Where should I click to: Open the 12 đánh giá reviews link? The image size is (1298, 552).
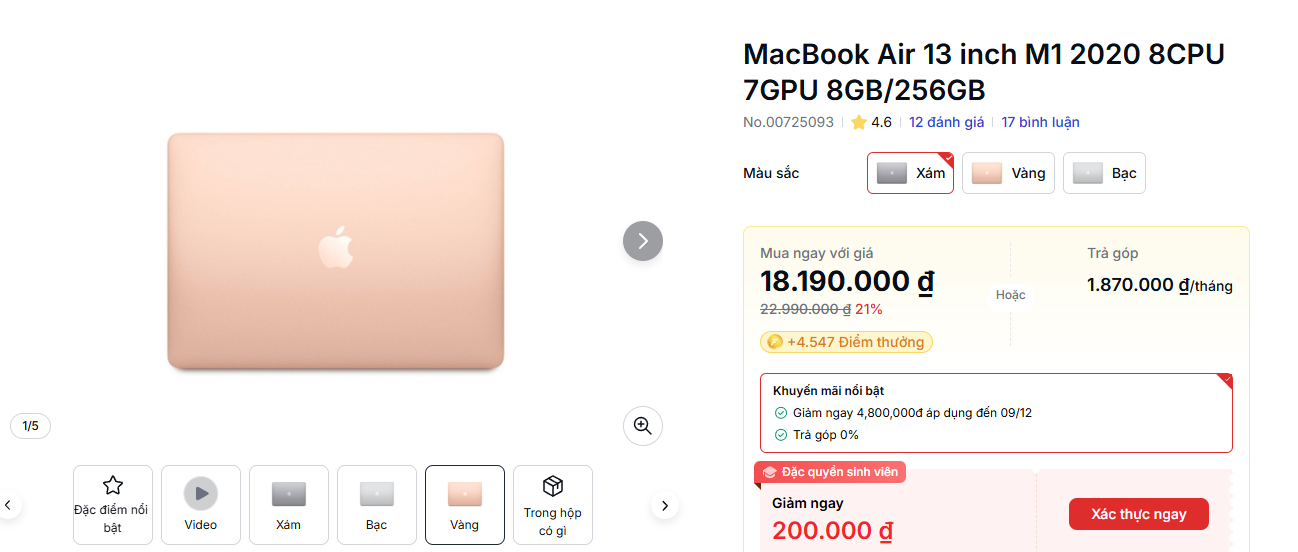pyautogui.click(x=946, y=122)
